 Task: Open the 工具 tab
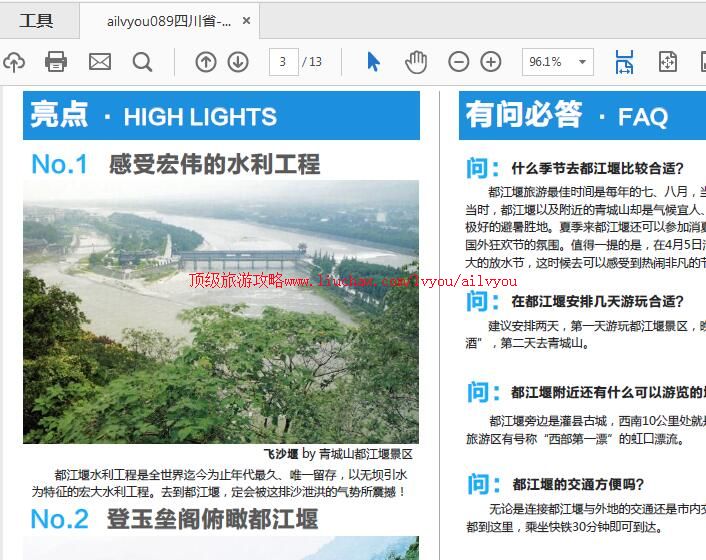[36, 20]
